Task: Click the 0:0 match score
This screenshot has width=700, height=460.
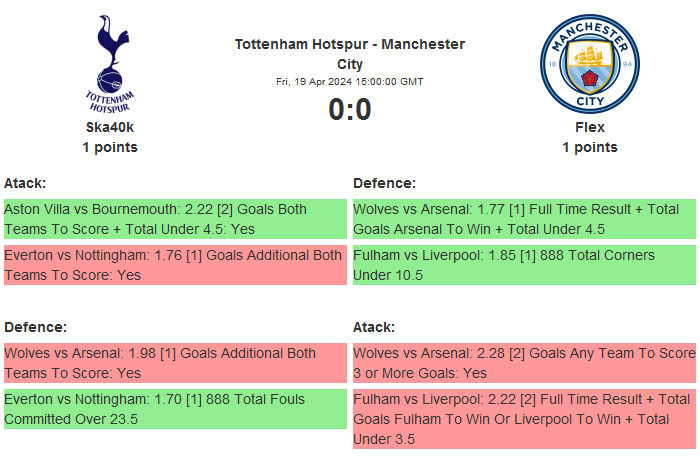Action: point(350,109)
